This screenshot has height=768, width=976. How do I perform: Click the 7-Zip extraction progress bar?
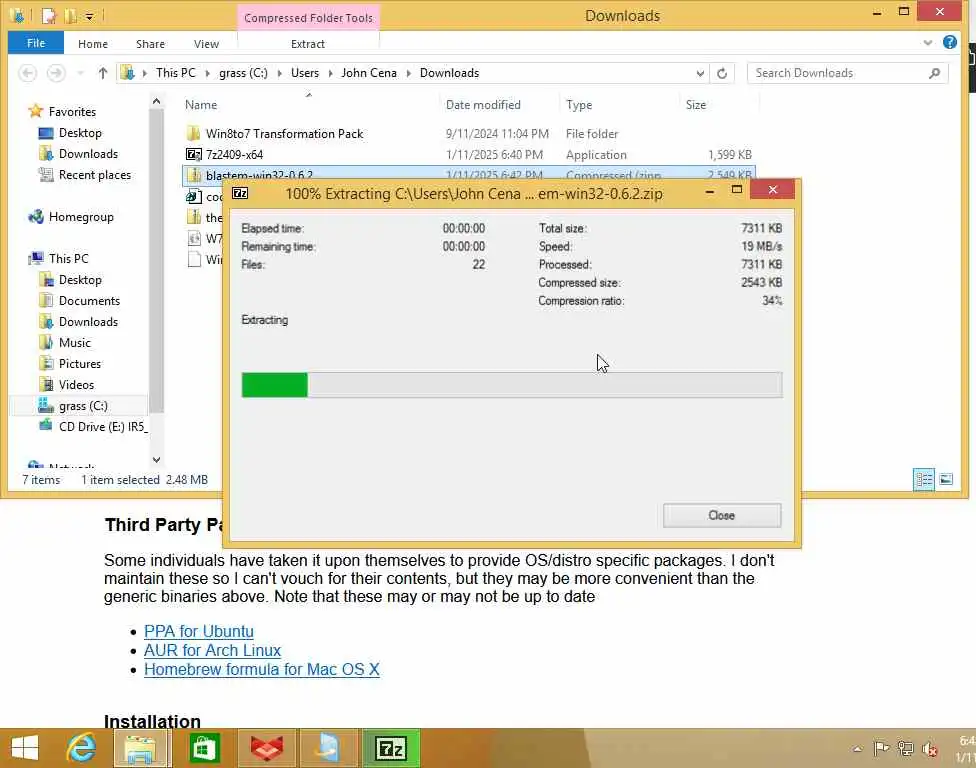click(512, 385)
